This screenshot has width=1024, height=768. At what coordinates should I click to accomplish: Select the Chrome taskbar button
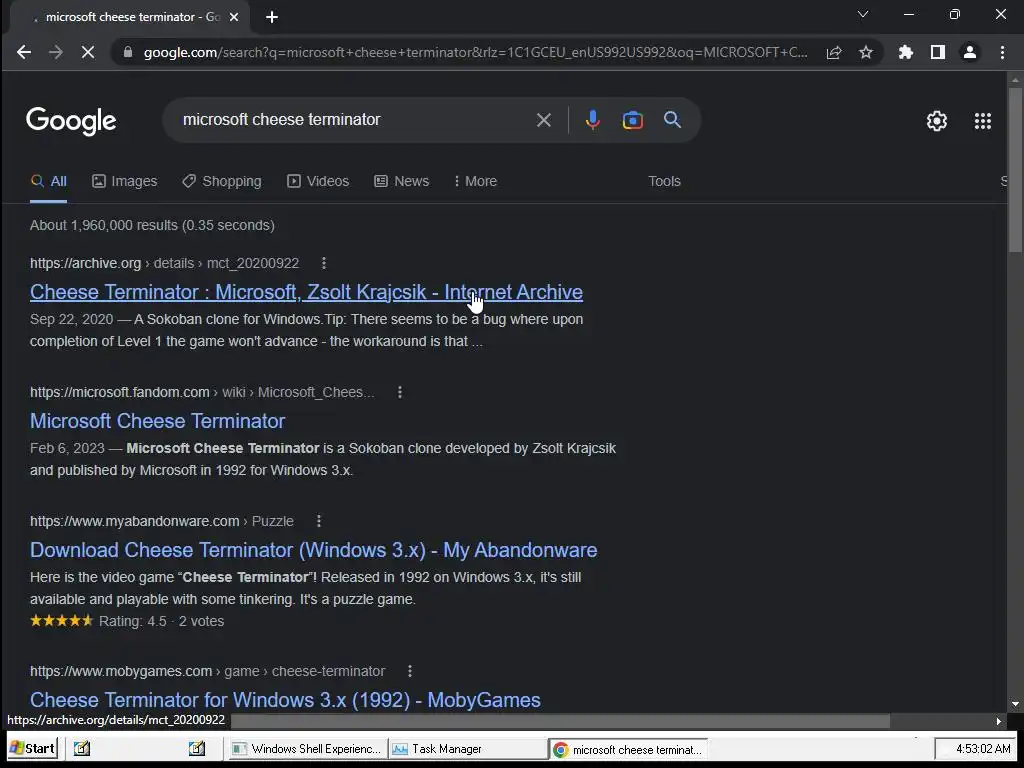(x=628, y=749)
